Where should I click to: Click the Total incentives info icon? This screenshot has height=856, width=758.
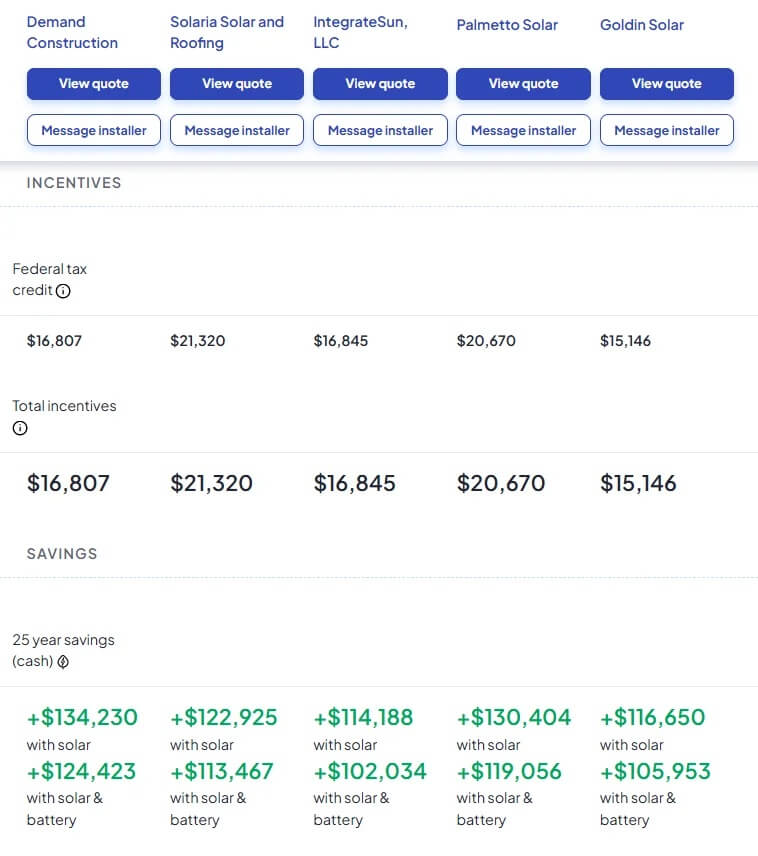coord(20,428)
